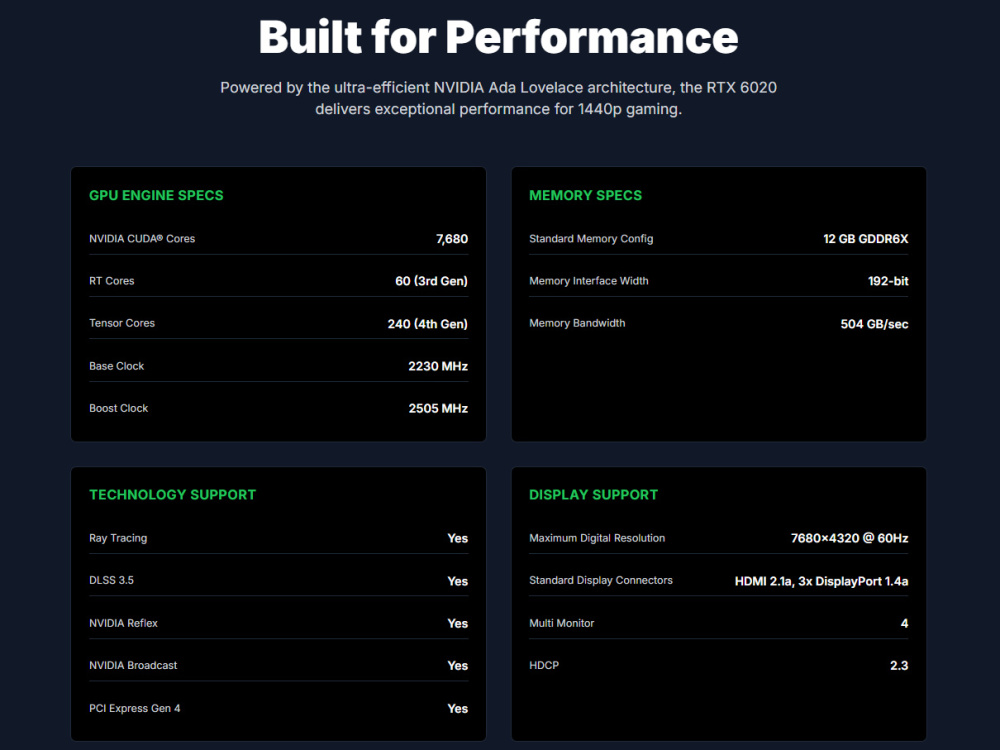Select the 'Standard Memory Config' label

point(591,239)
